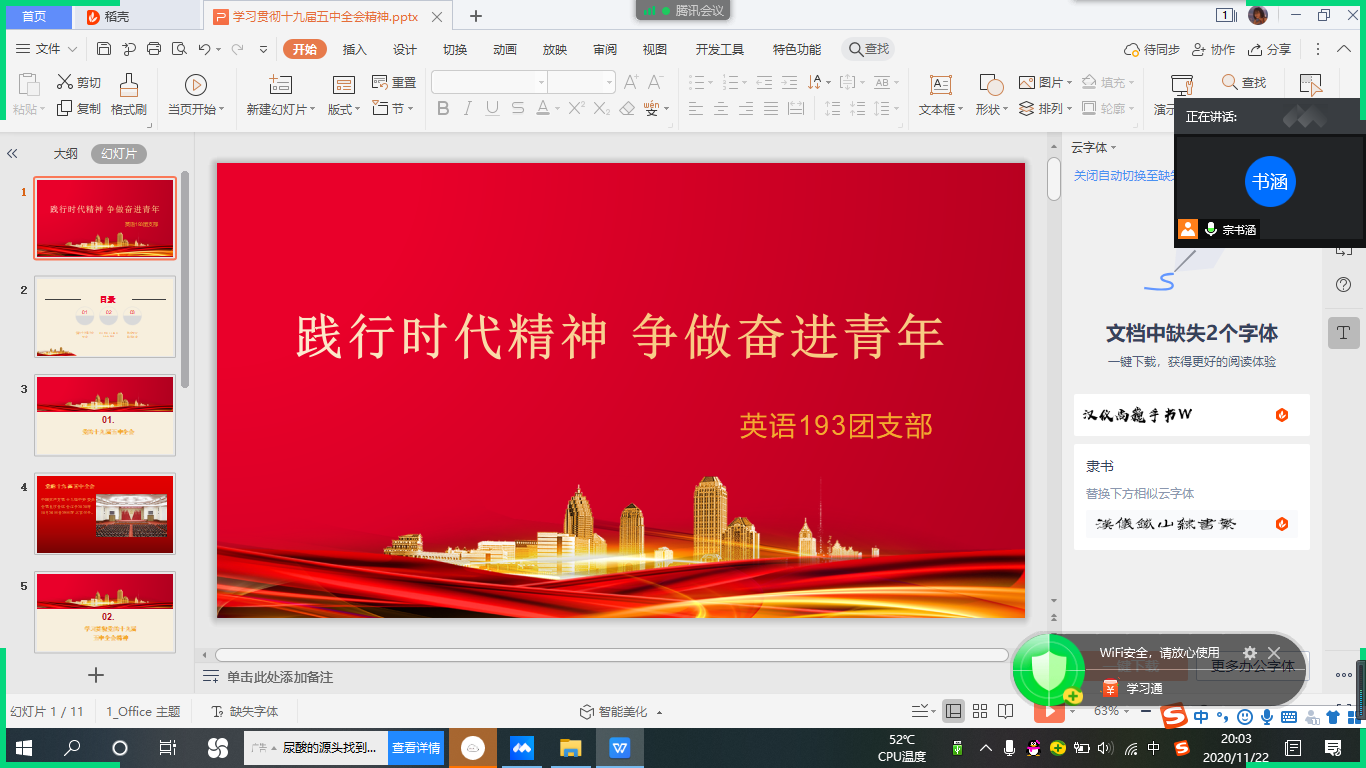Viewport: 1366px width, 768px height.
Task: Click the font T icon in right sidebar
Action: (1343, 332)
